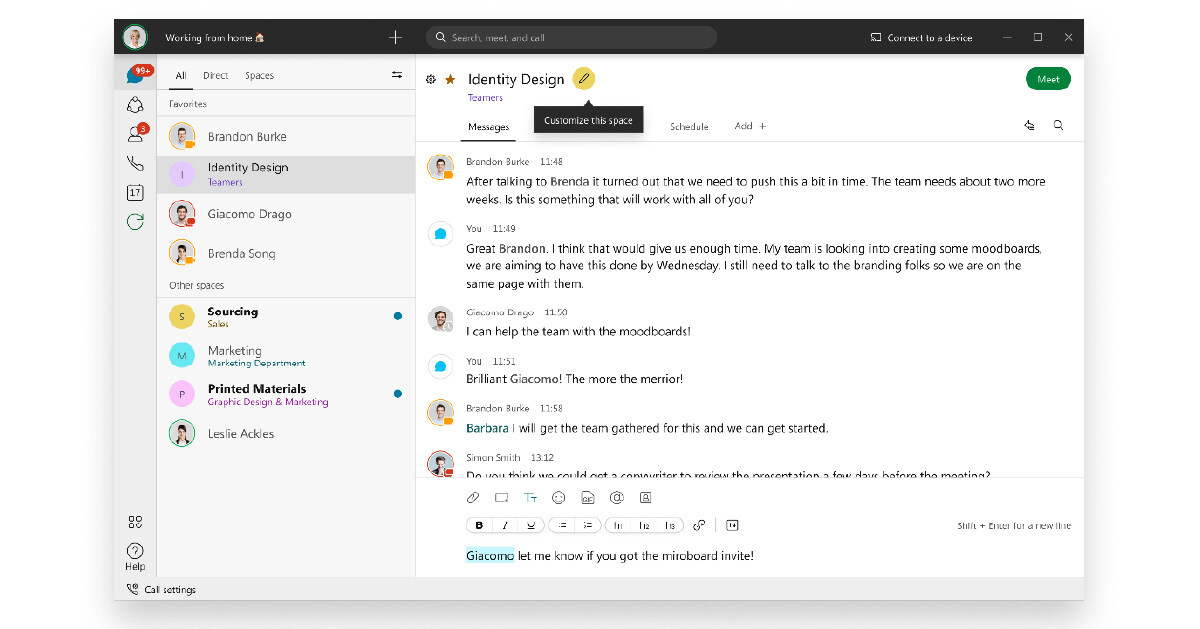Start a meeting with the Meet button

click(1048, 78)
